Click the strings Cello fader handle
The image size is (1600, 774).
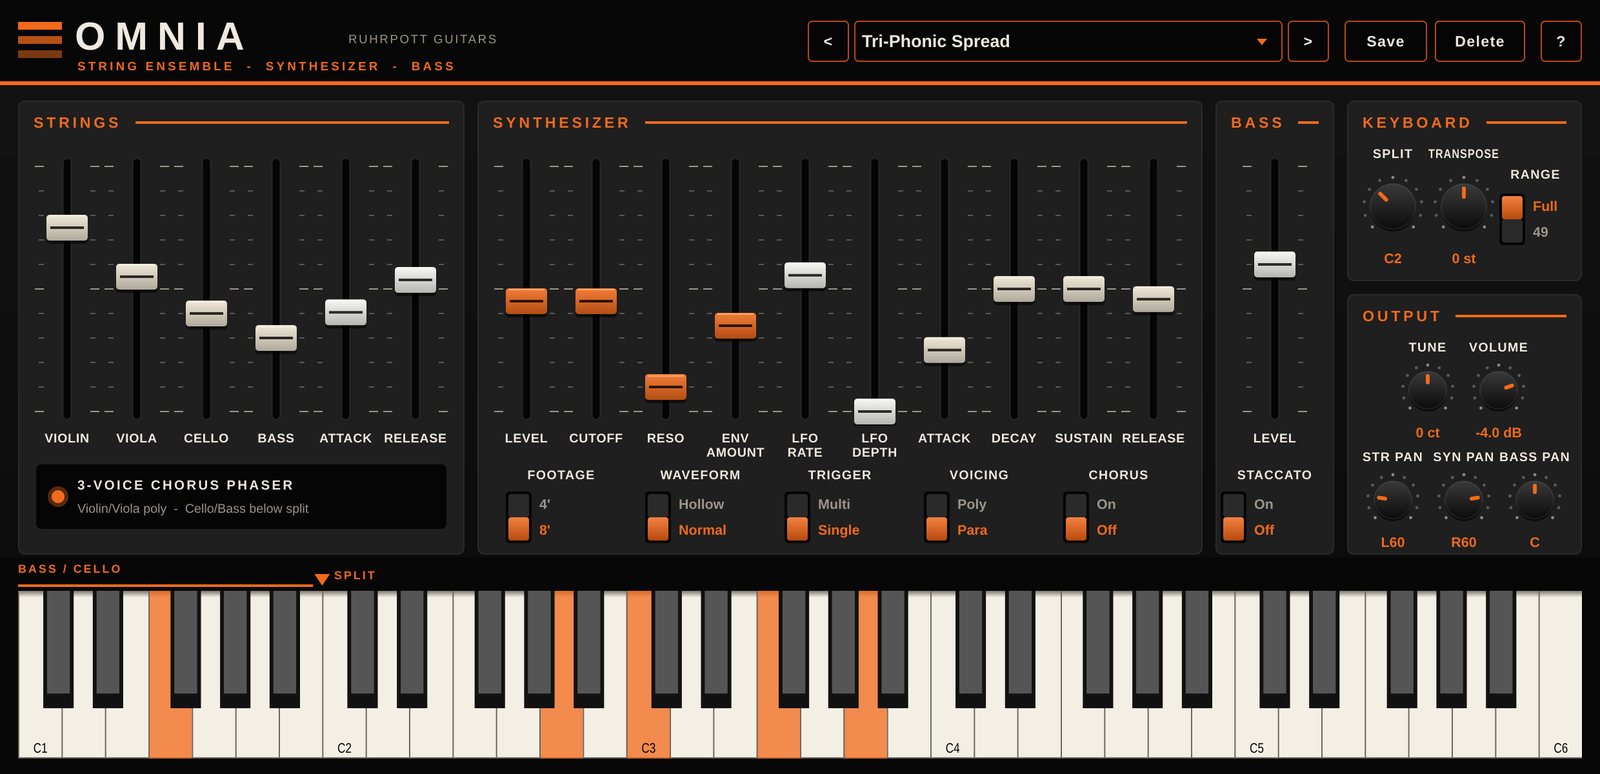[206, 313]
